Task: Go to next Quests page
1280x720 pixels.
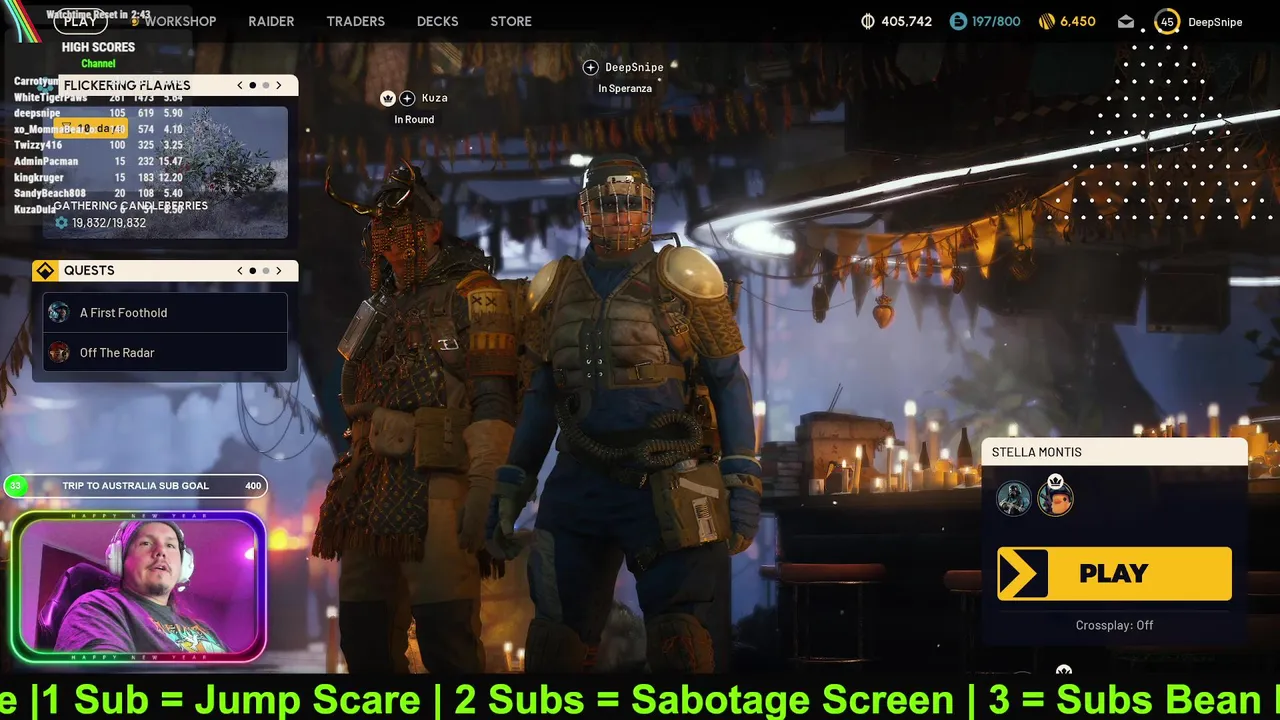Action: [x=279, y=271]
